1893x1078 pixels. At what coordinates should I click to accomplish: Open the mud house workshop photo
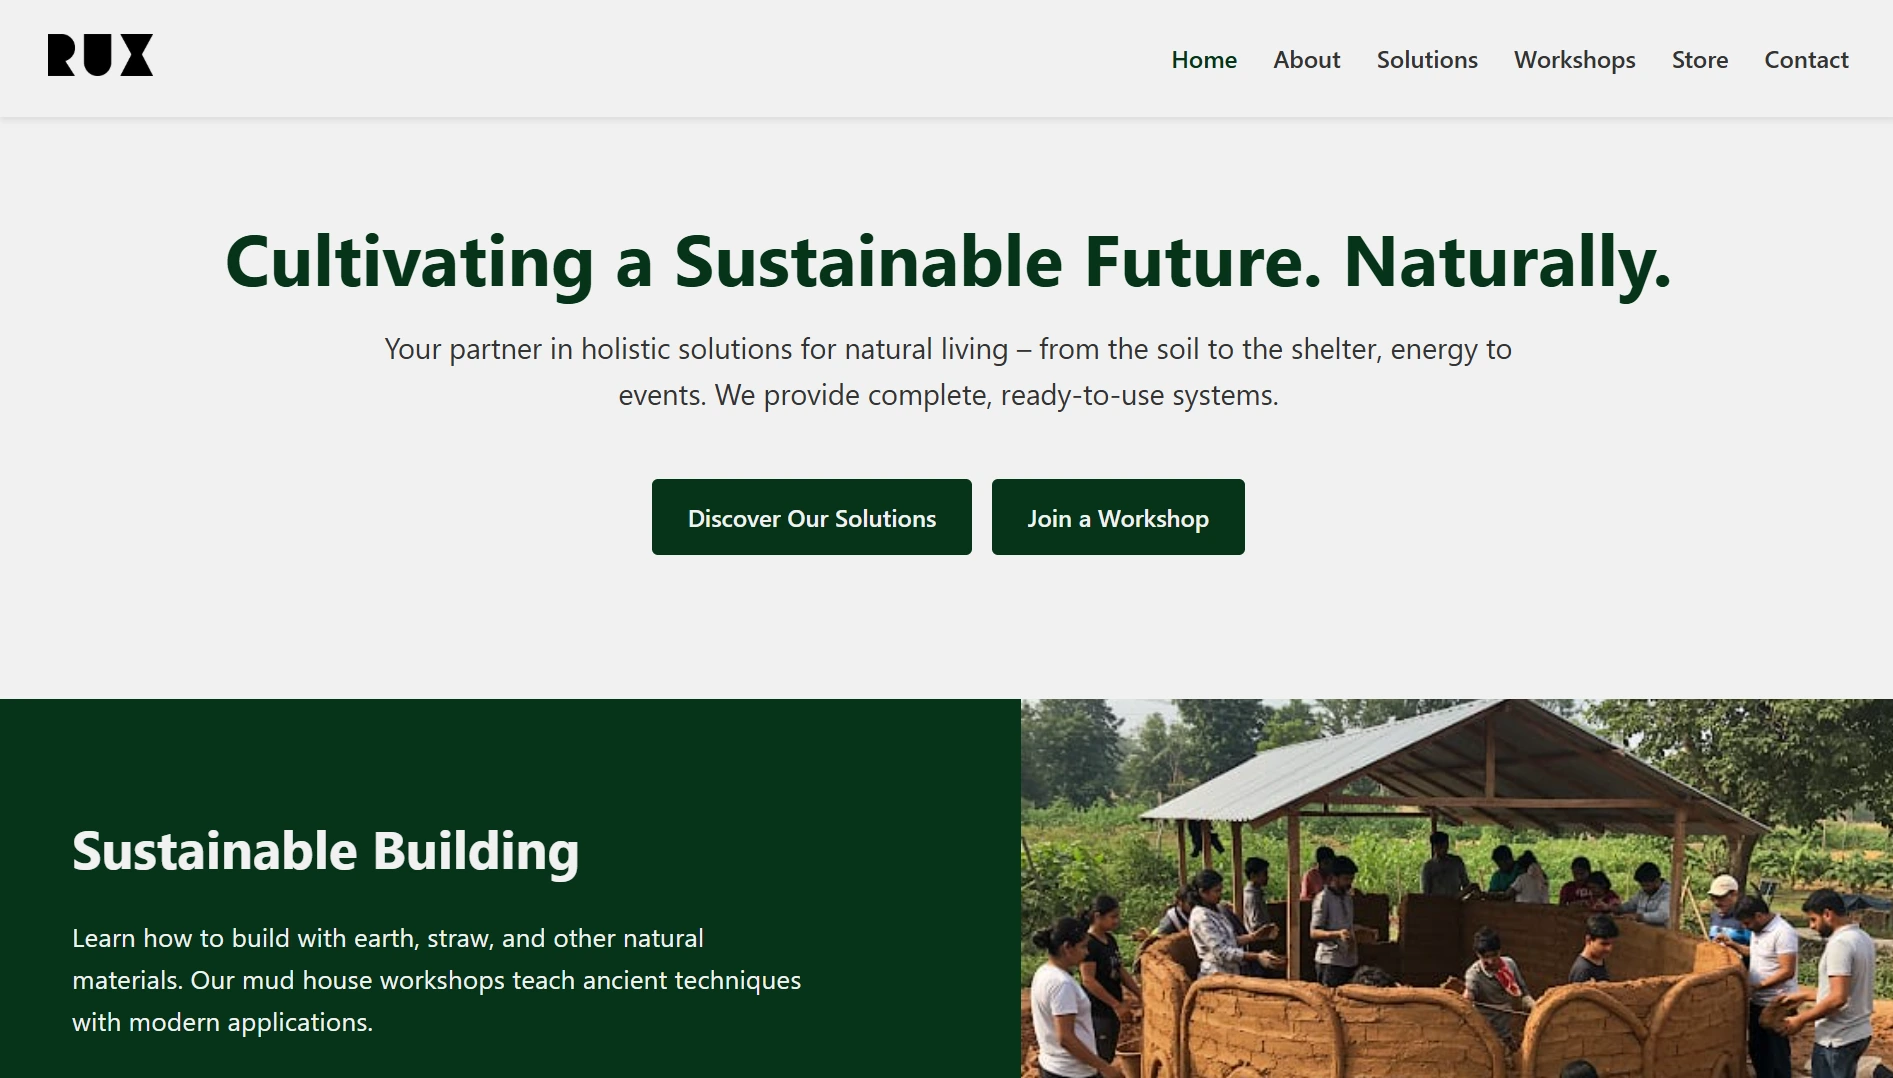(1456, 888)
